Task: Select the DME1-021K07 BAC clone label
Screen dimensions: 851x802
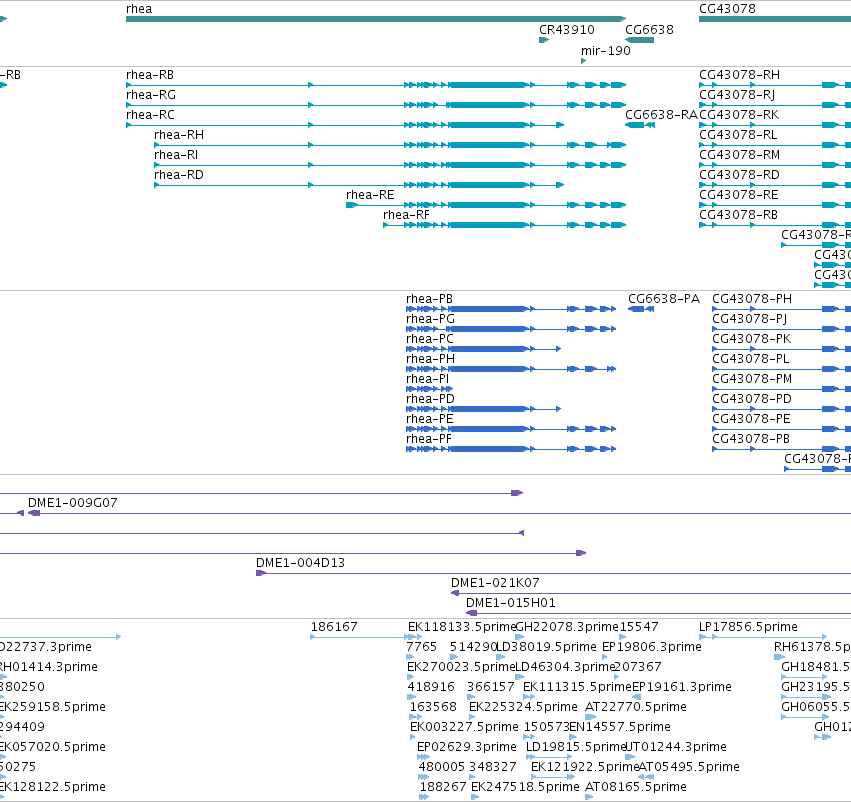Action: click(x=496, y=583)
